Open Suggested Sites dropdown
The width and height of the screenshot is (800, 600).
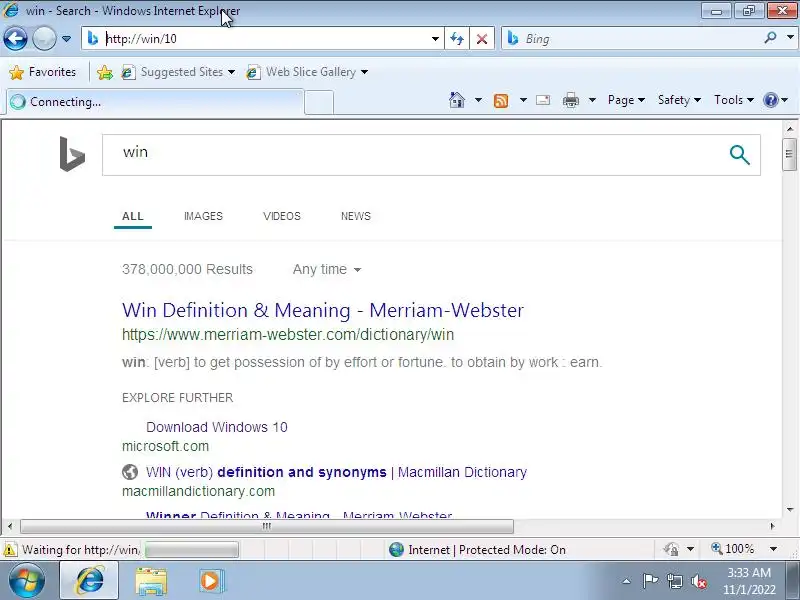click(x=178, y=72)
